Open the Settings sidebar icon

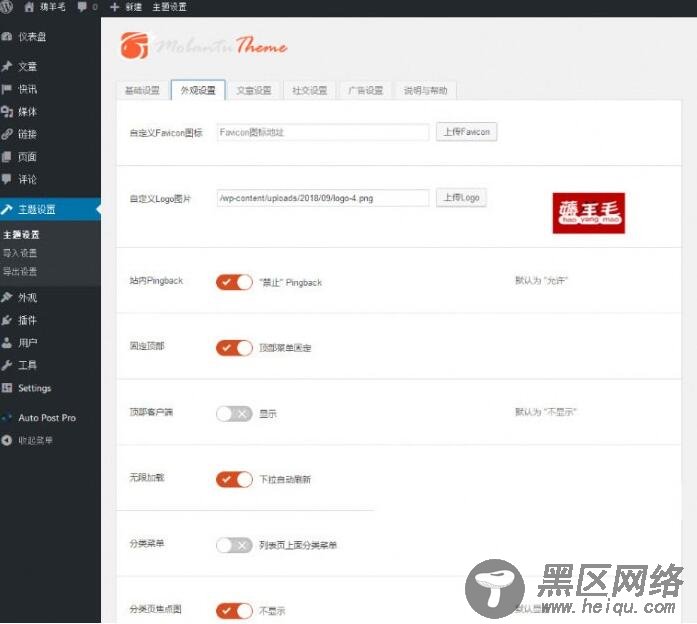(7, 388)
